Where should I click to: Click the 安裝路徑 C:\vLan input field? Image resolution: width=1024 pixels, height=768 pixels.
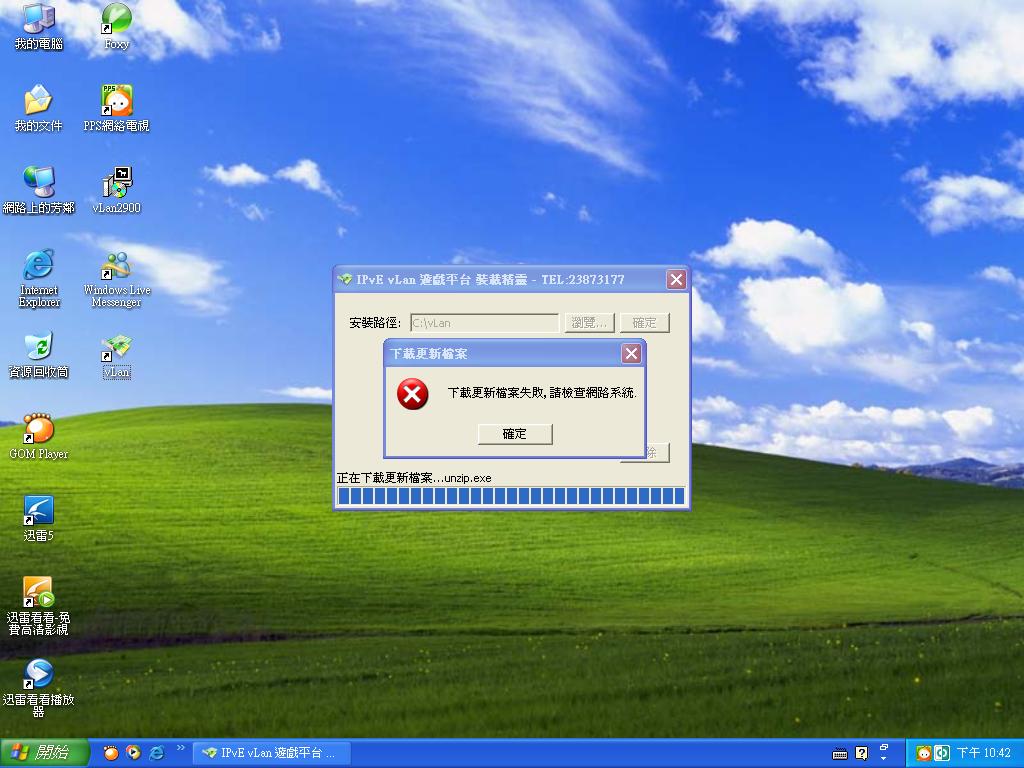(x=485, y=323)
